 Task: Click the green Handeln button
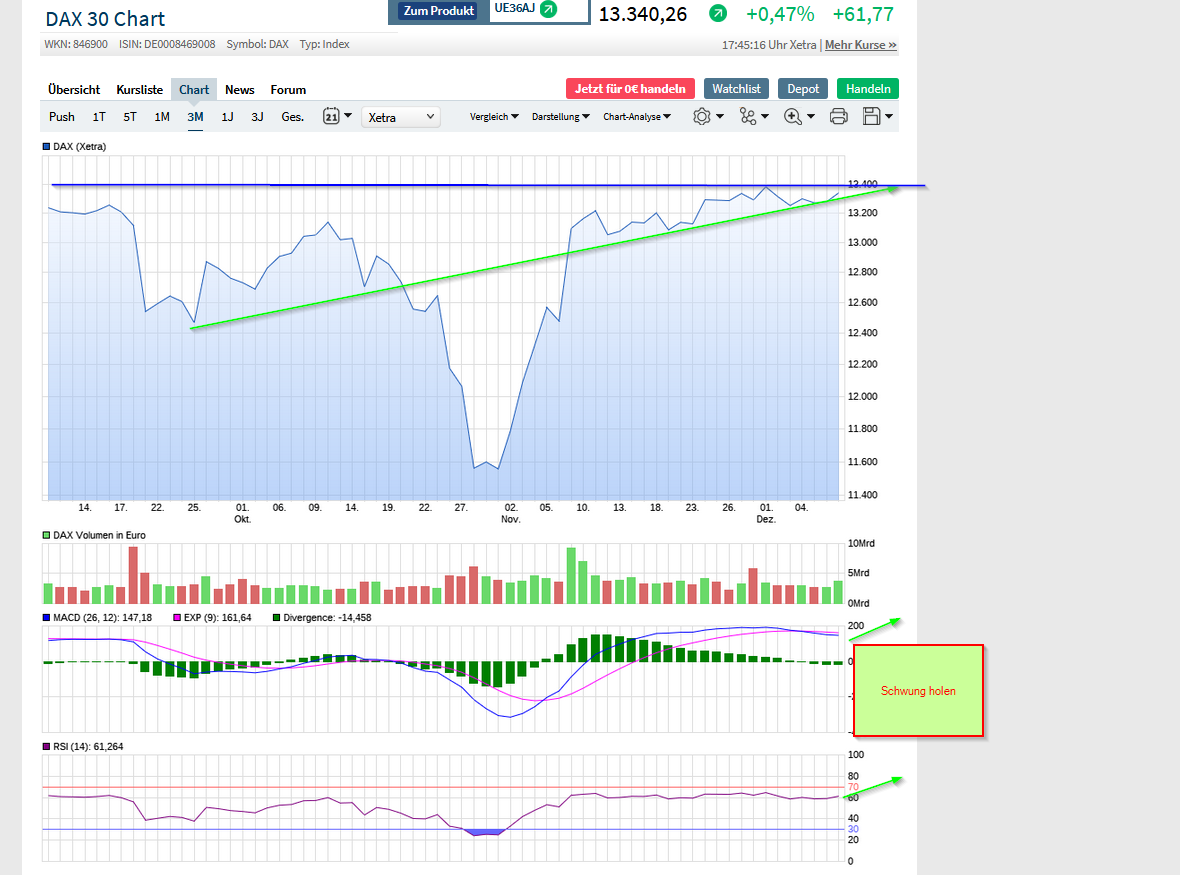868,89
